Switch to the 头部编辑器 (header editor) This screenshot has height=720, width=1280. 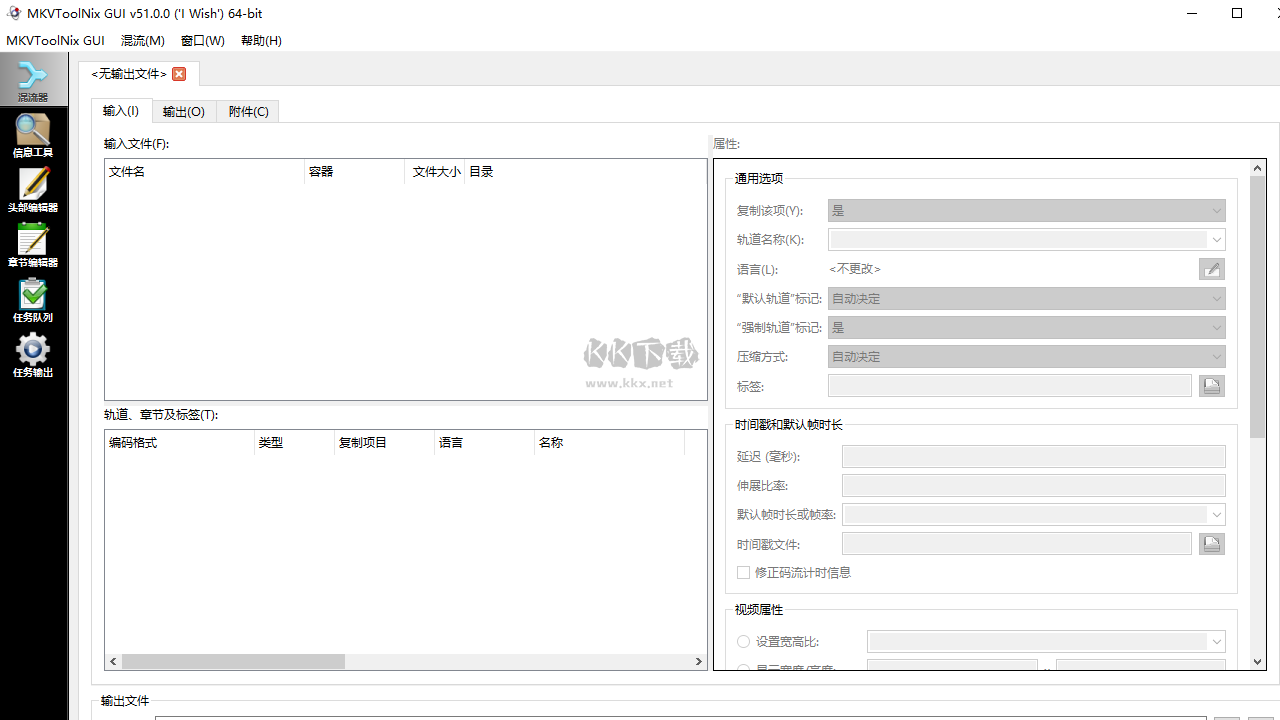coord(33,193)
